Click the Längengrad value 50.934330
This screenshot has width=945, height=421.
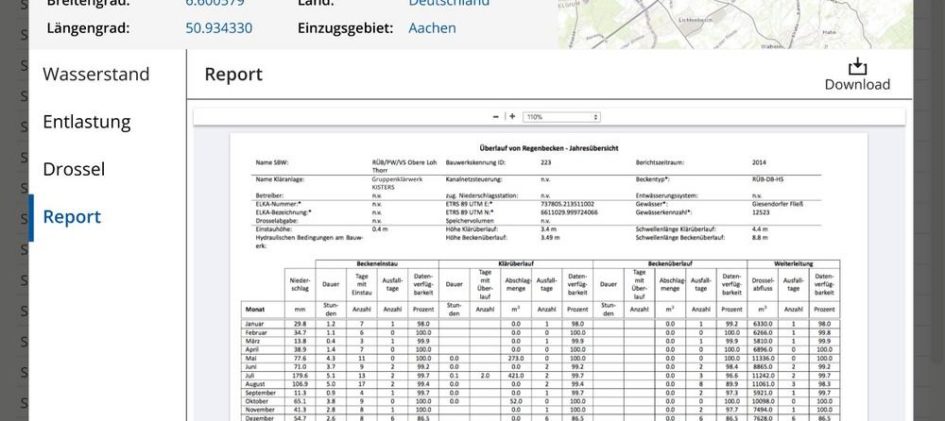219,28
